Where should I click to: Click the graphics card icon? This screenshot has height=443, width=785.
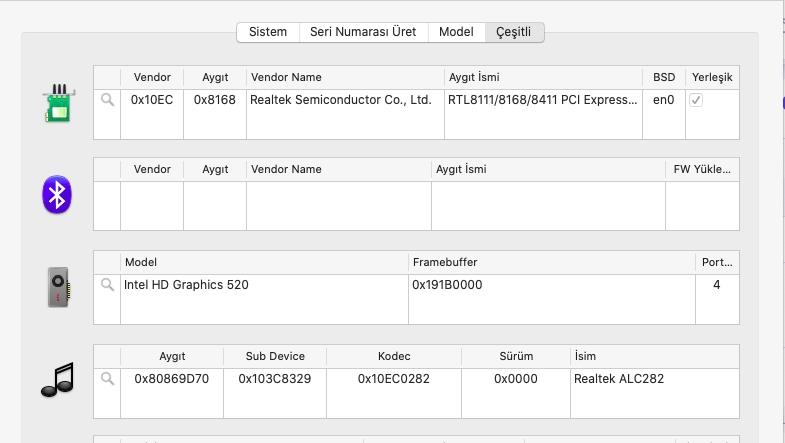(59, 287)
